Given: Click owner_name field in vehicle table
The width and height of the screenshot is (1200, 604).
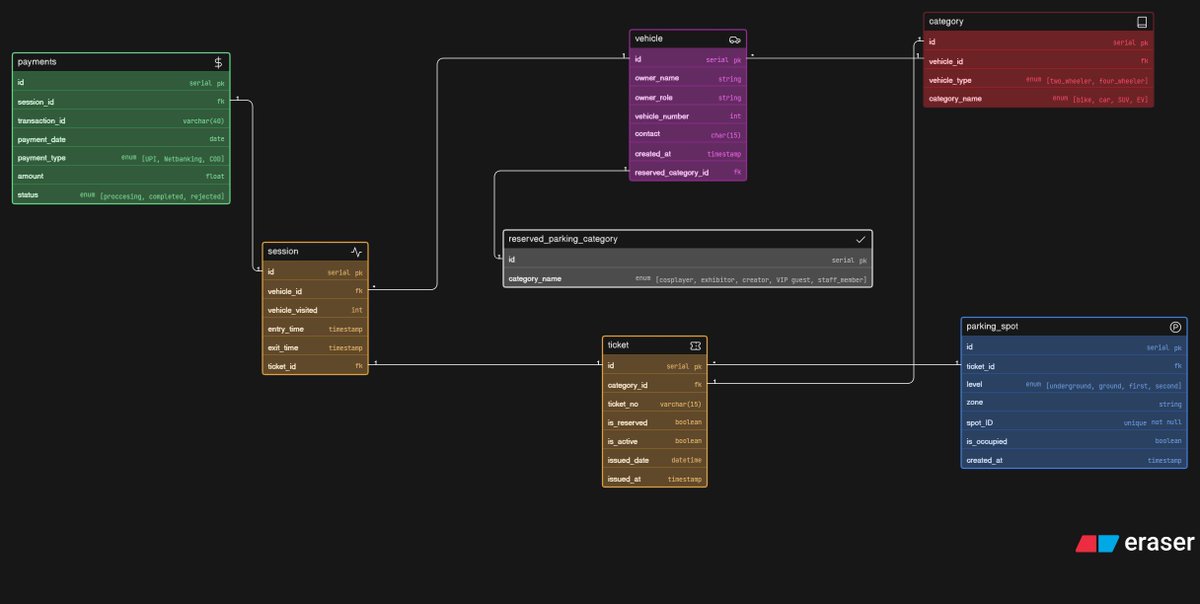Looking at the screenshot, I should 688,78.
